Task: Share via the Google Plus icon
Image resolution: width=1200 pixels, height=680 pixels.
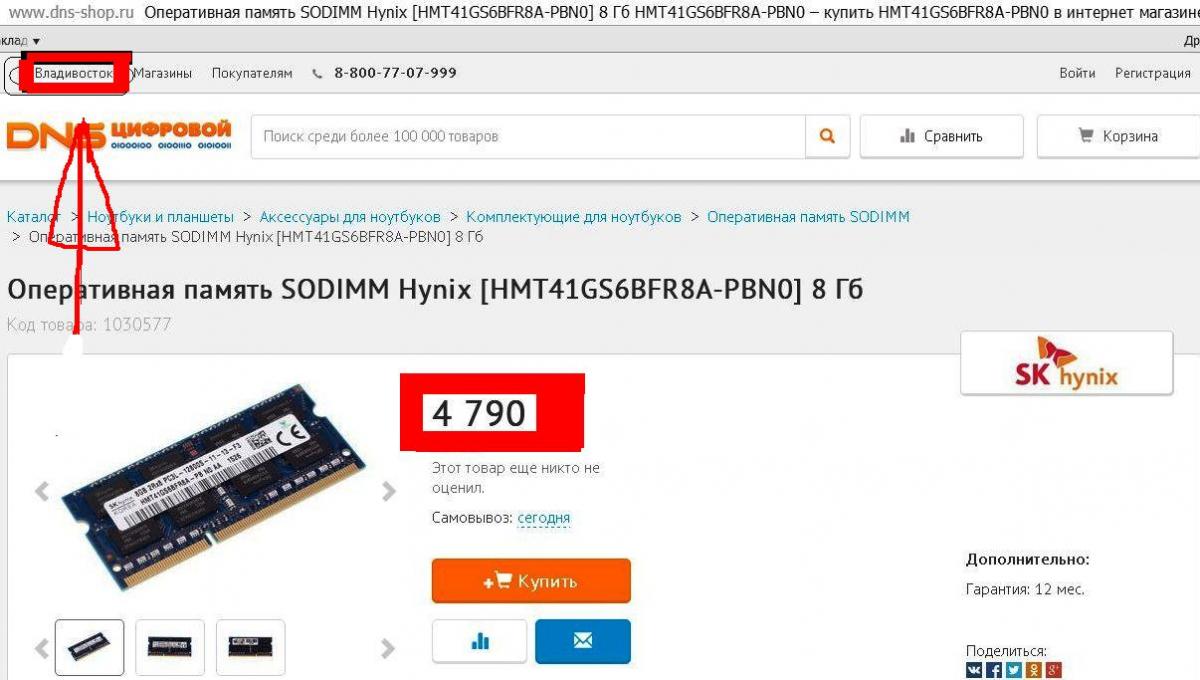Action: (x=1053, y=670)
